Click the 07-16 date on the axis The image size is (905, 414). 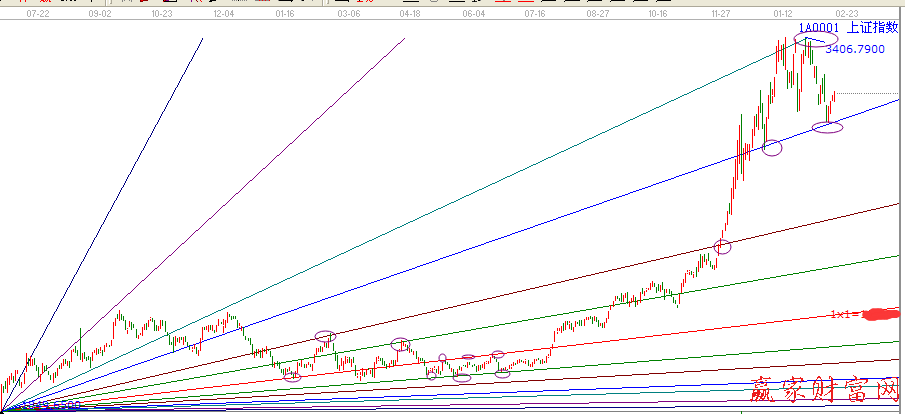pos(535,15)
